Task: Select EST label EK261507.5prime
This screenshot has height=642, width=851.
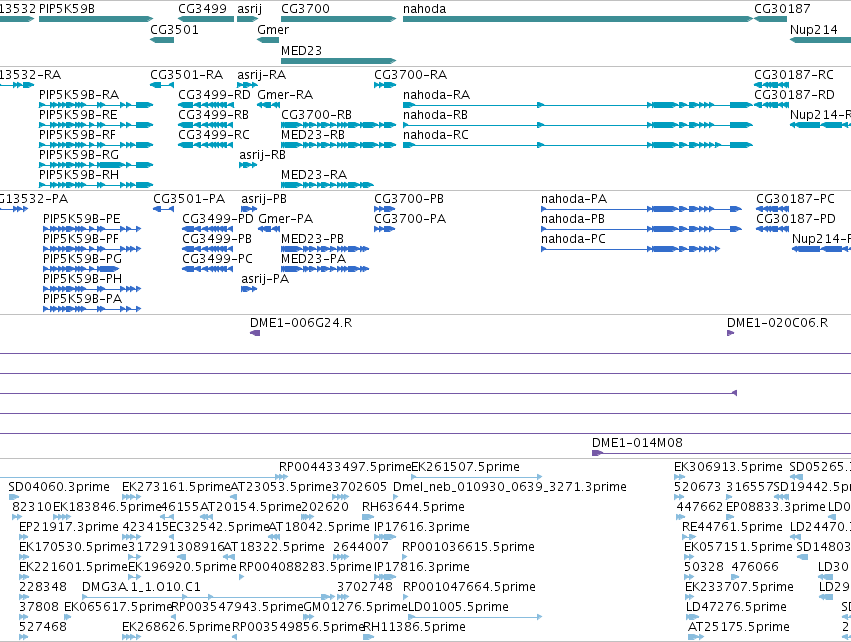Action: (x=466, y=467)
